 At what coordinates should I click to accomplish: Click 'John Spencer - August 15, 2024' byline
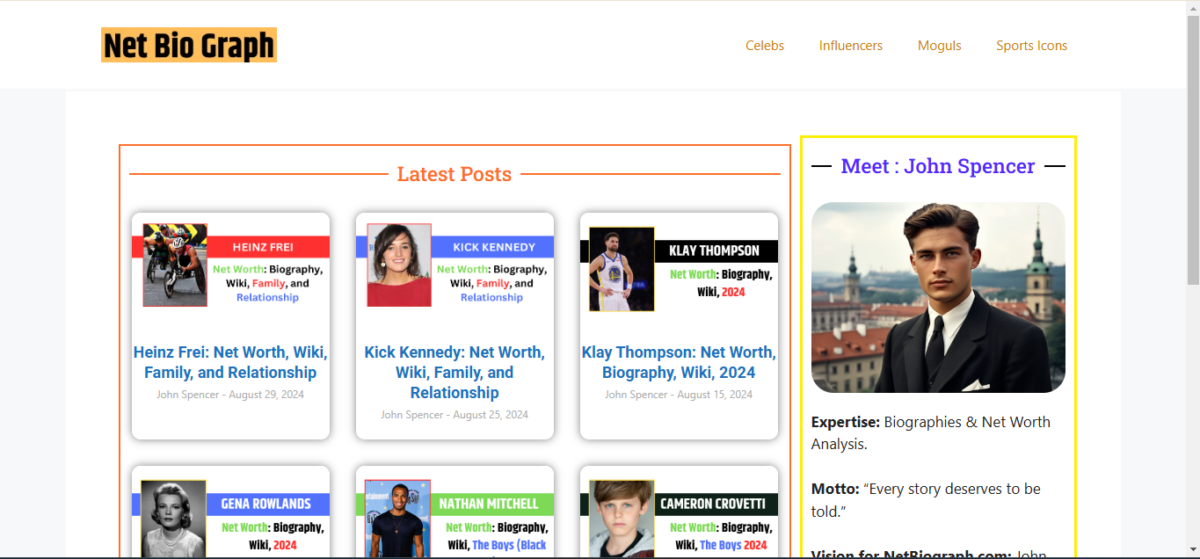click(x=679, y=394)
